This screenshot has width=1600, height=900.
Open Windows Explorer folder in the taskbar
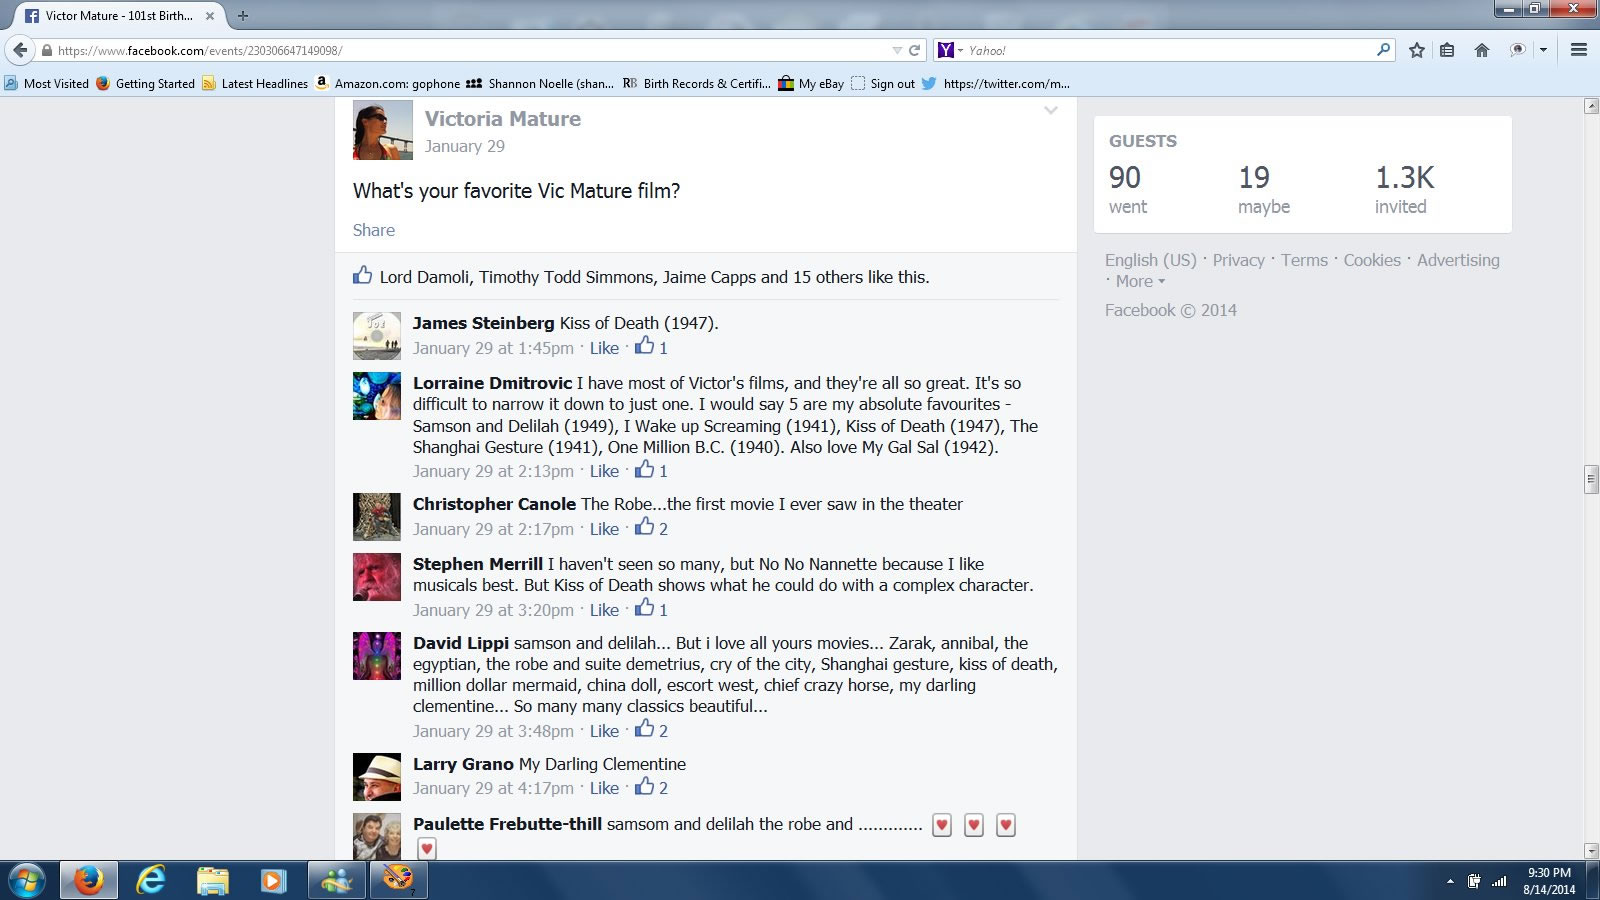[x=212, y=880]
